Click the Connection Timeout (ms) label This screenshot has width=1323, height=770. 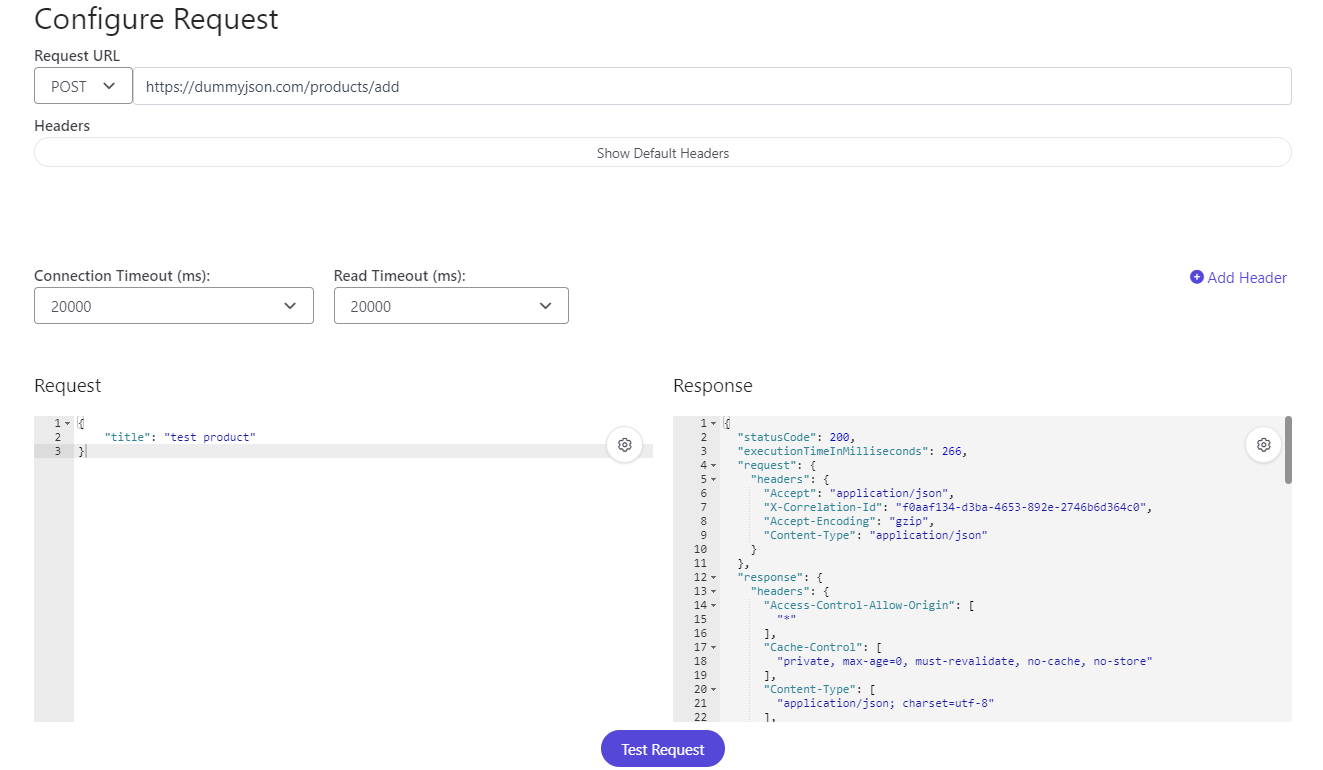(122, 276)
